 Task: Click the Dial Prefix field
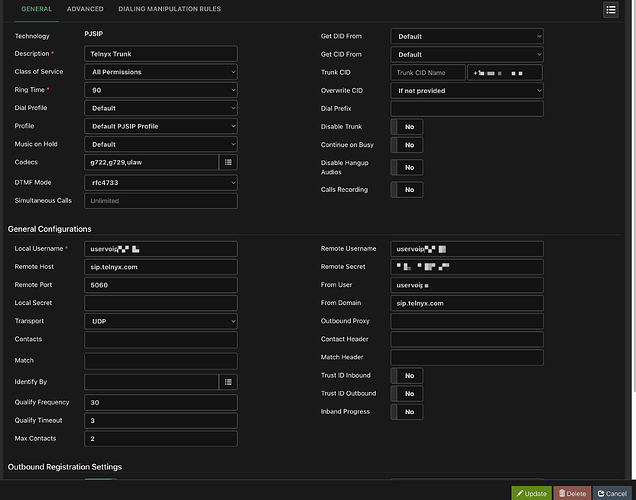coord(467,109)
